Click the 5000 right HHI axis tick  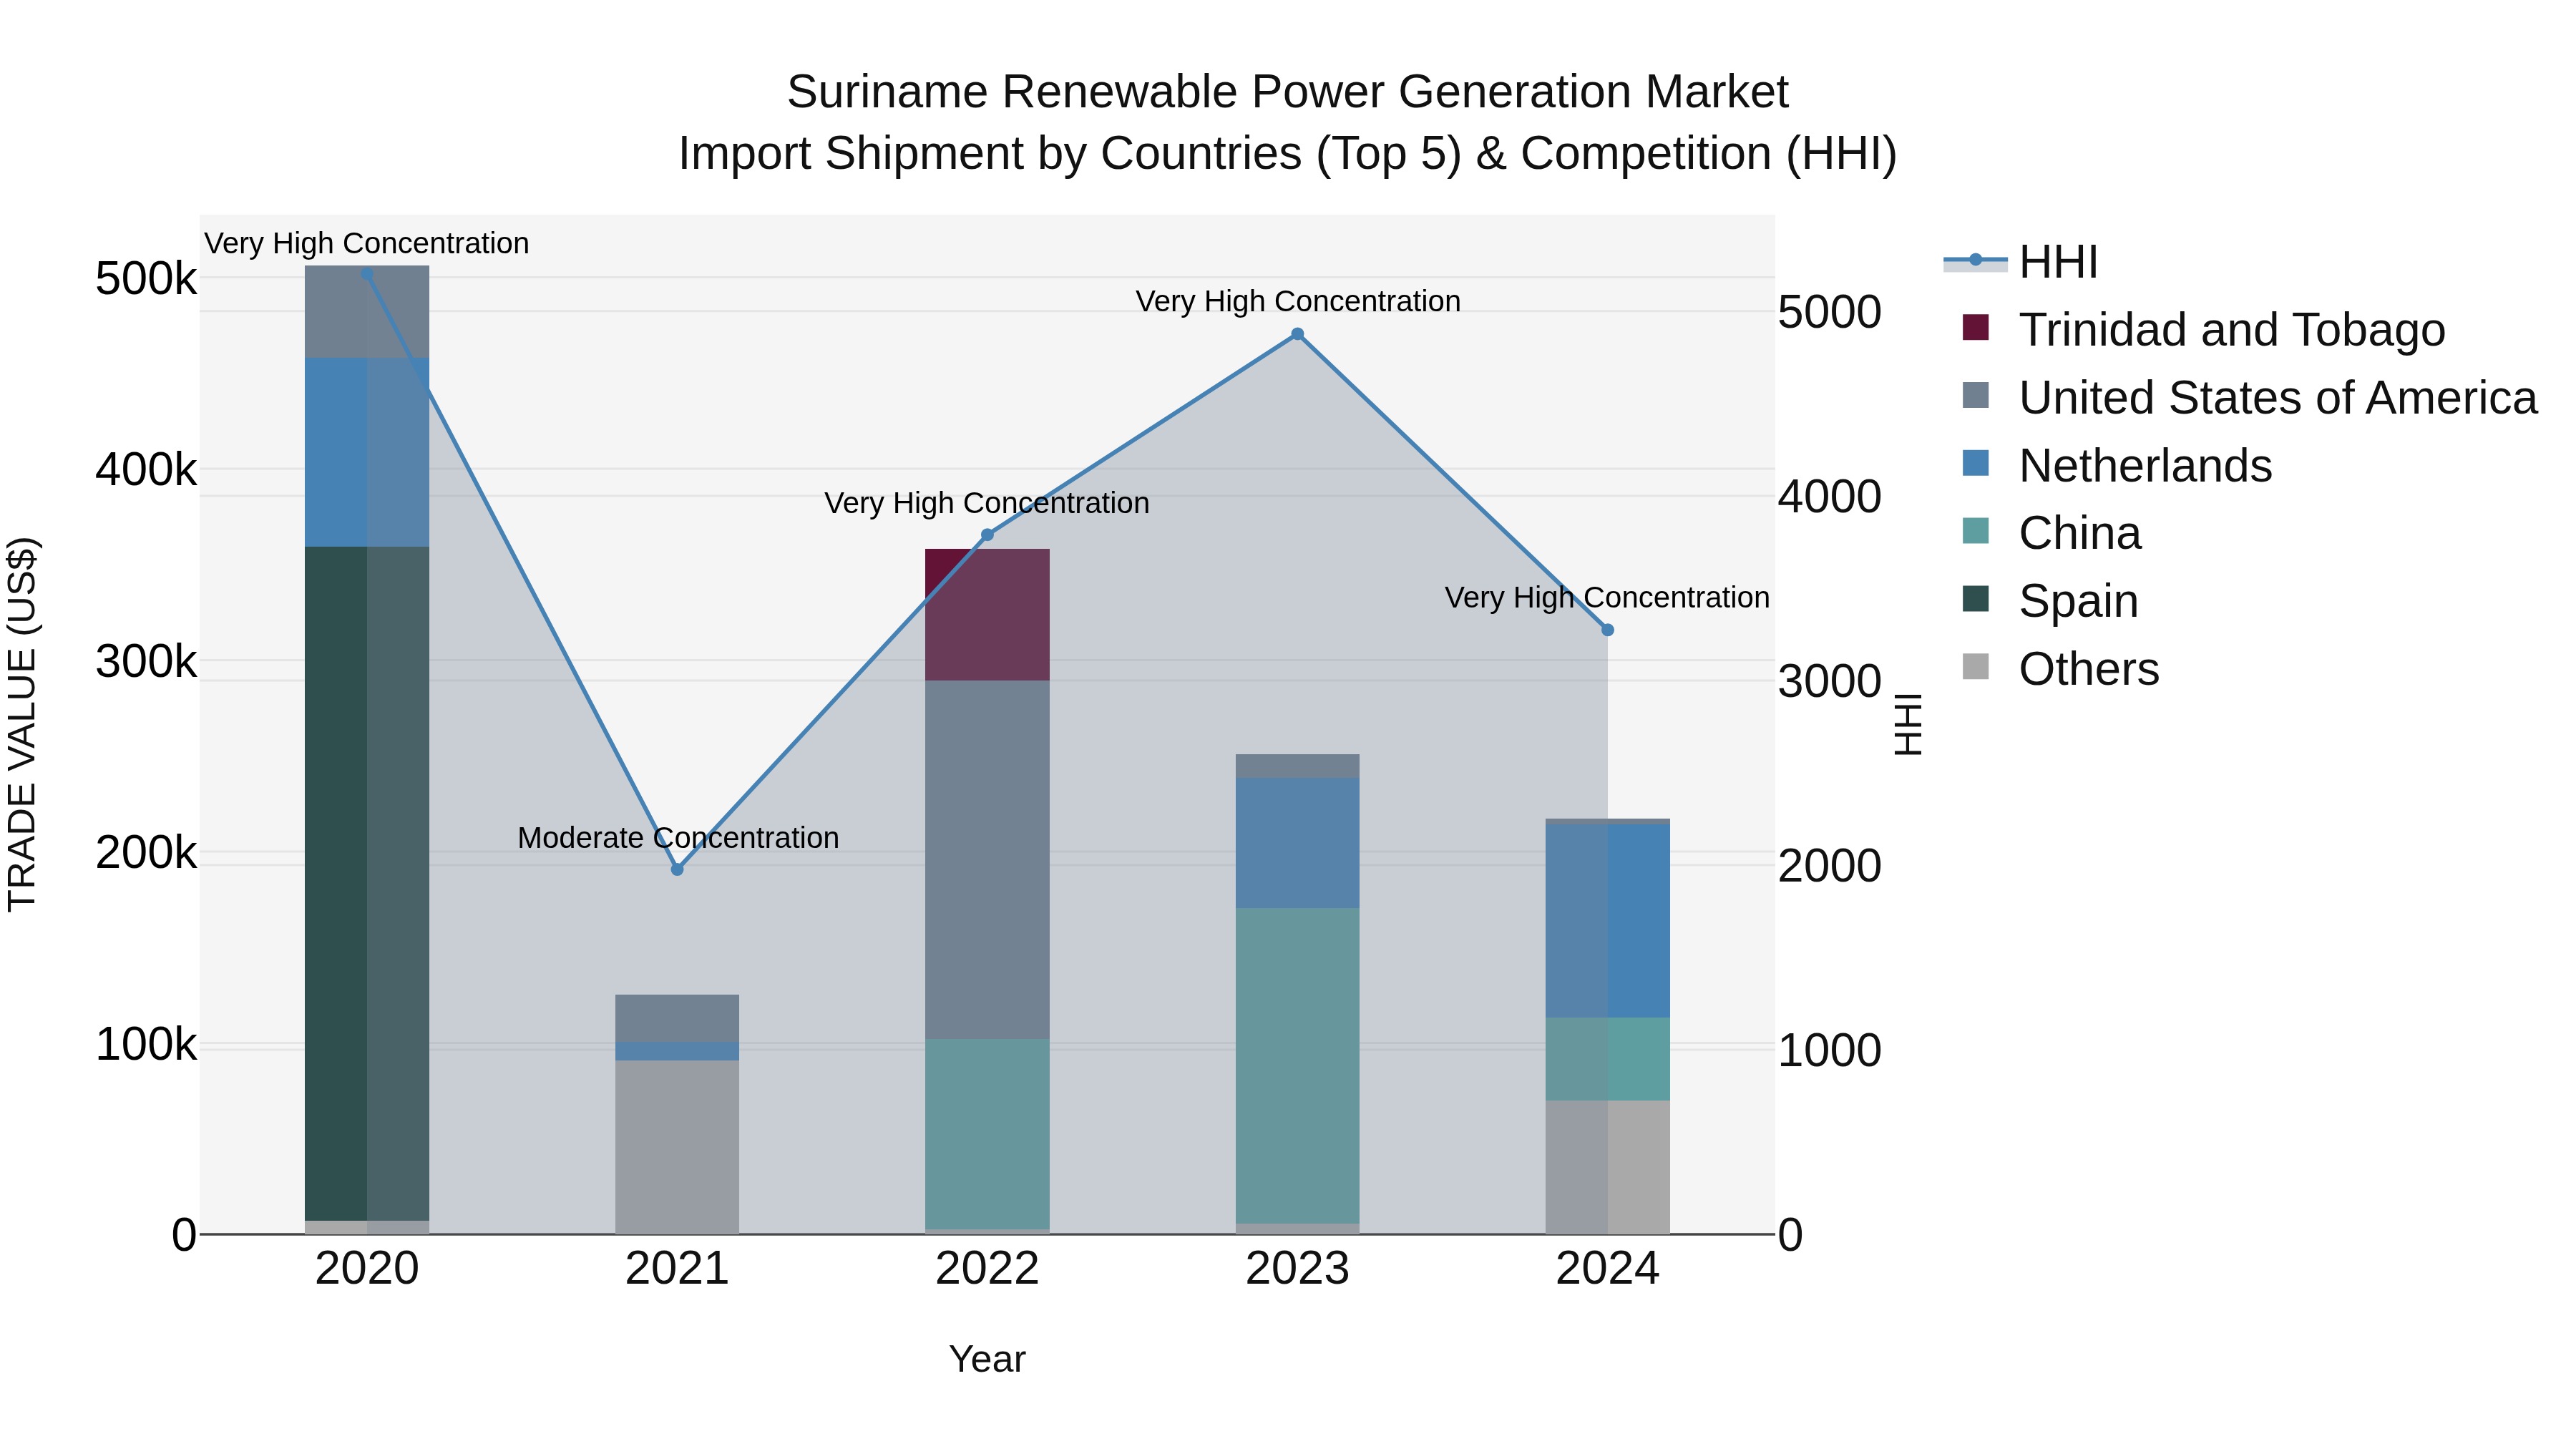coord(1830,312)
